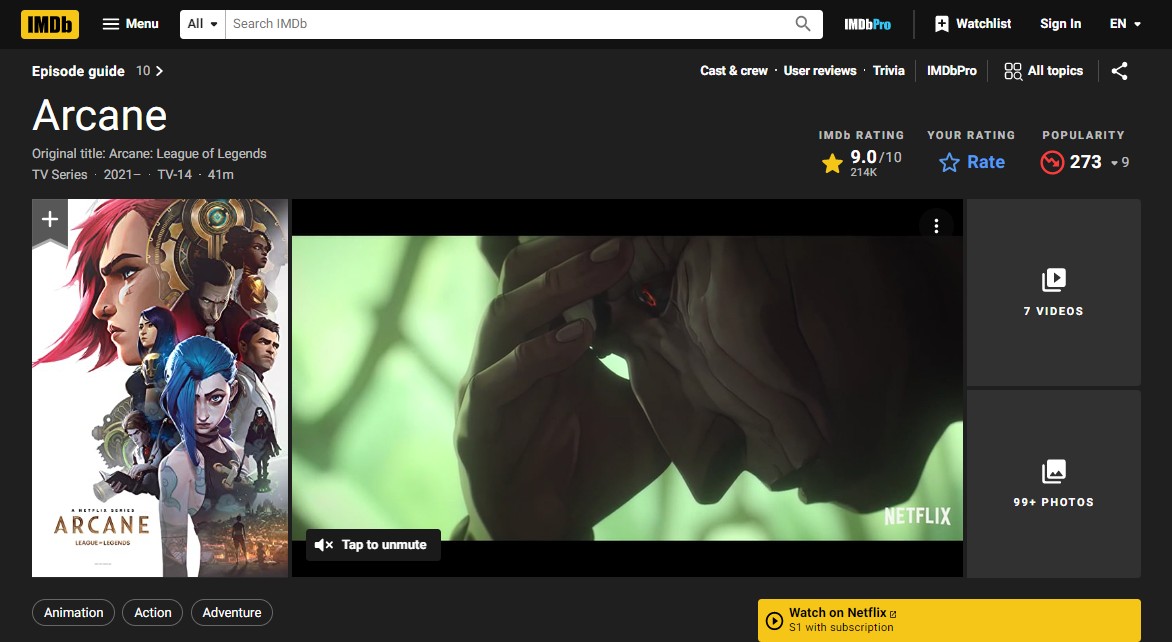This screenshot has width=1172, height=642.
Task: Select the Animation genre chip
Action: pos(73,612)
